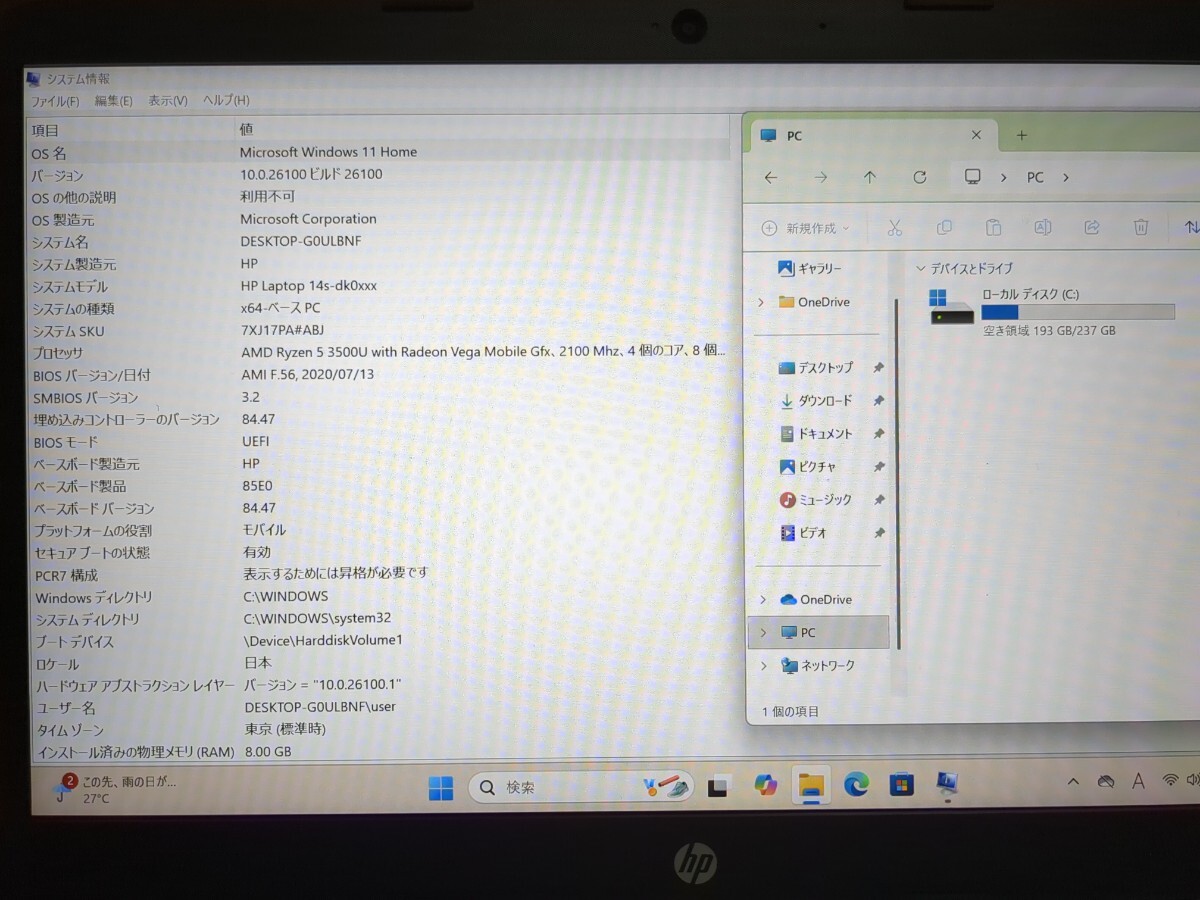The width and height of the screenshot is (1200, 900).
Task: Open ダウンロード in quick access
Action: (x=816, y=401)
